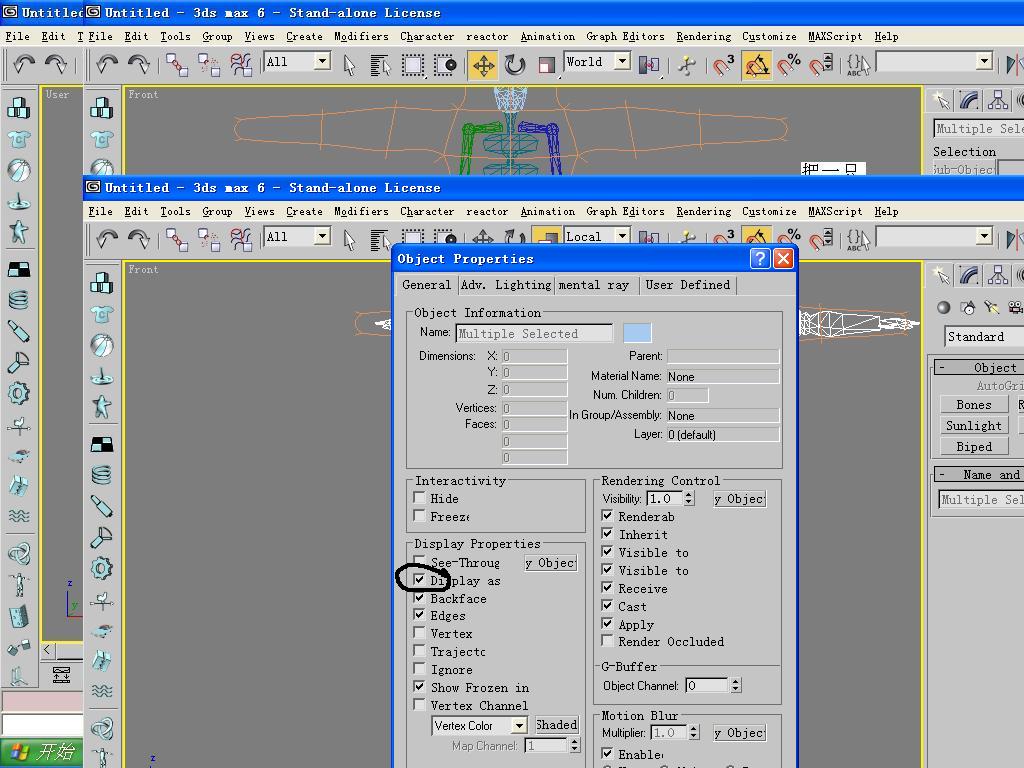
Task: Open the Local coordinate system dropdown in the front window
Action: 622,235
